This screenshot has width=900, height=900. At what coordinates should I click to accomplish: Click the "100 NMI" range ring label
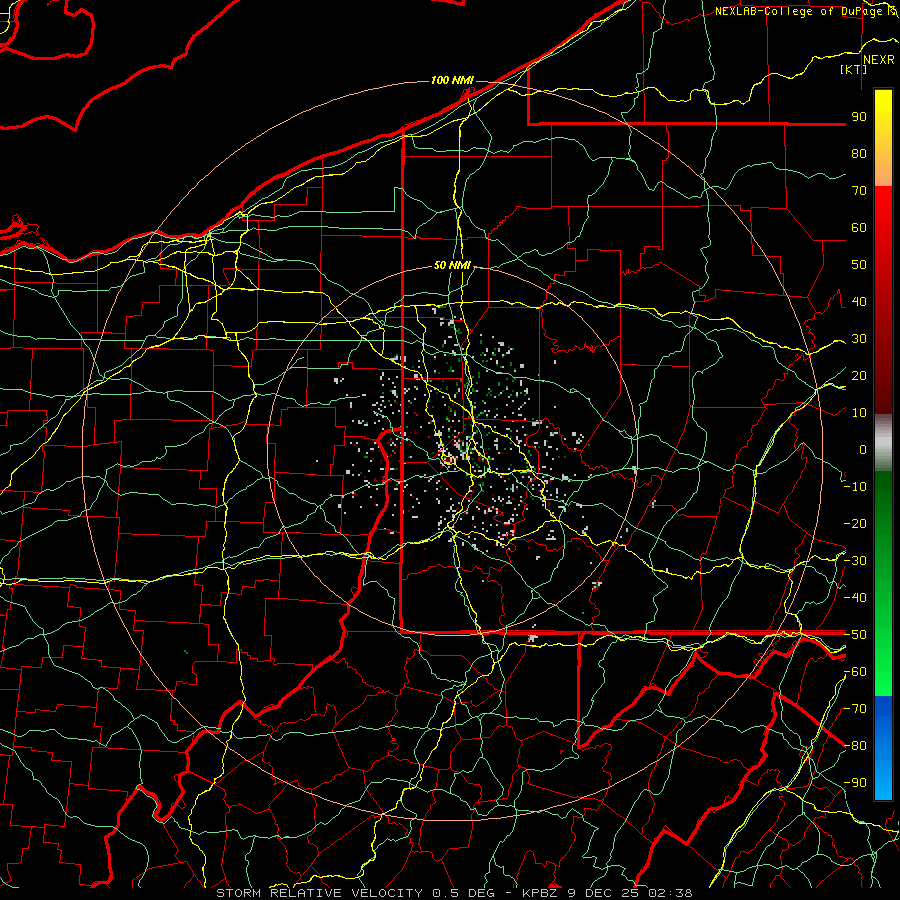452,80
